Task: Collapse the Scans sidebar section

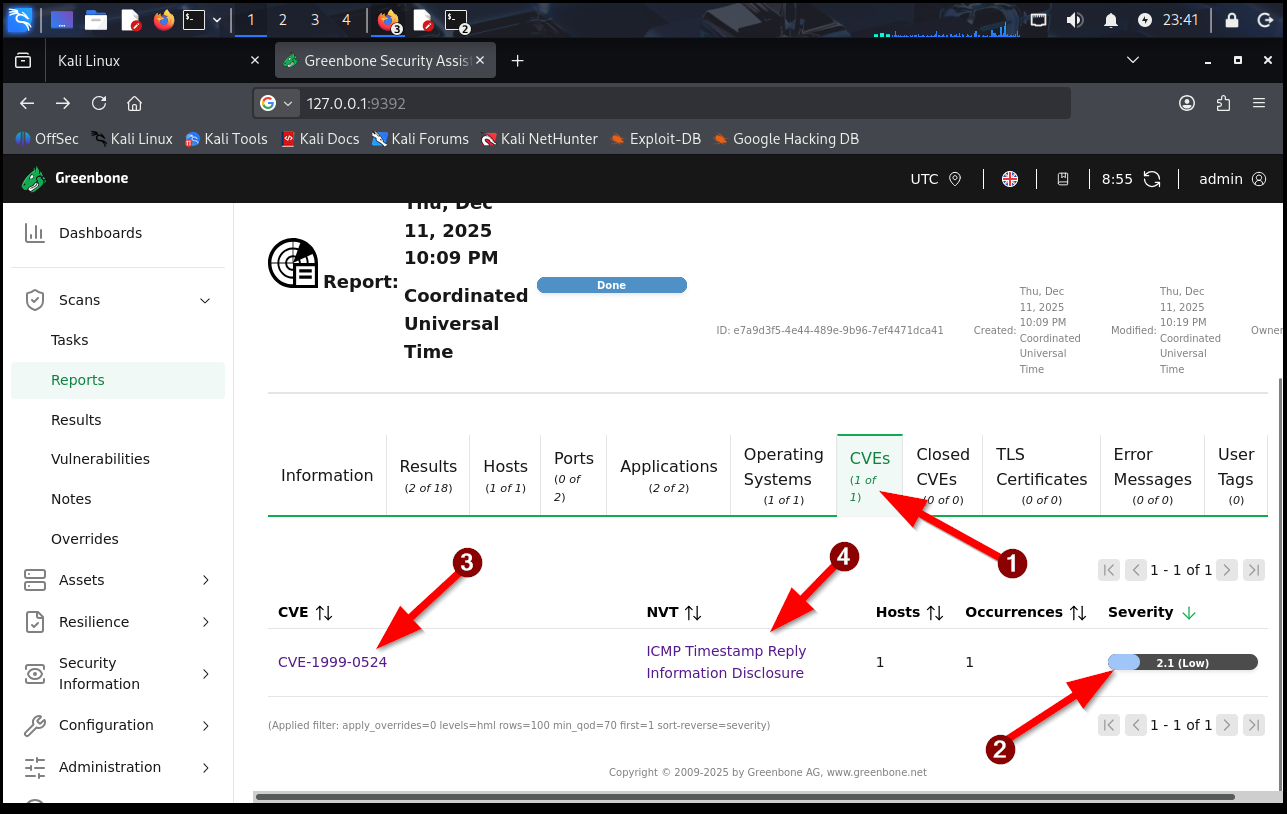Action: tap(205, 300)
